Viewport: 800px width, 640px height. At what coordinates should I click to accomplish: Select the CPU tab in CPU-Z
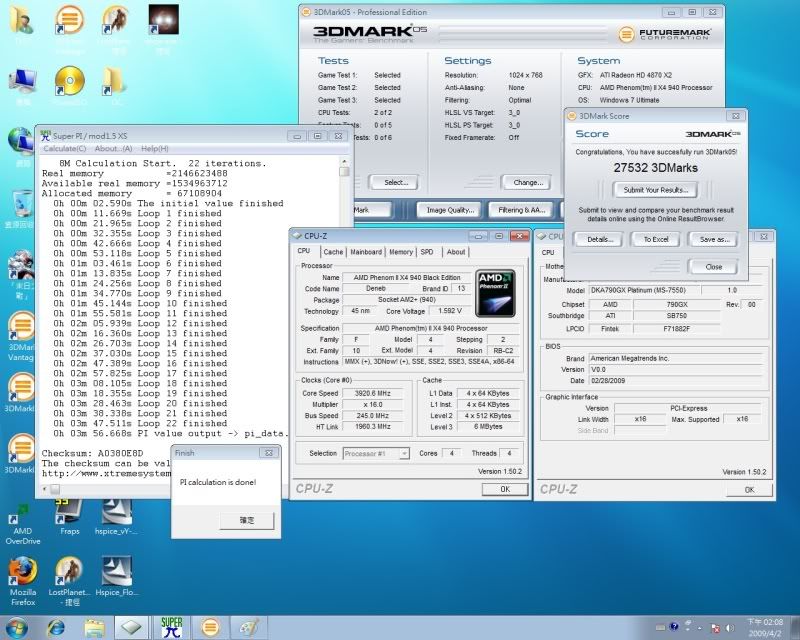[304, 251]
